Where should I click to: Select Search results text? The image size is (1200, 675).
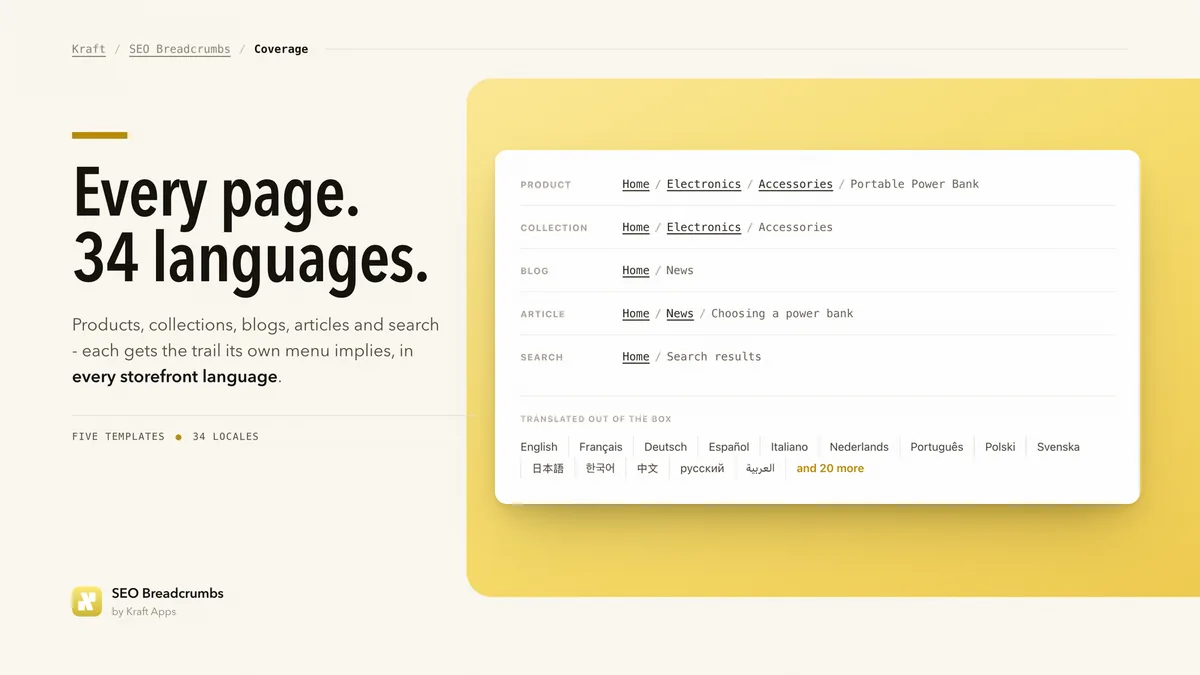714,356
